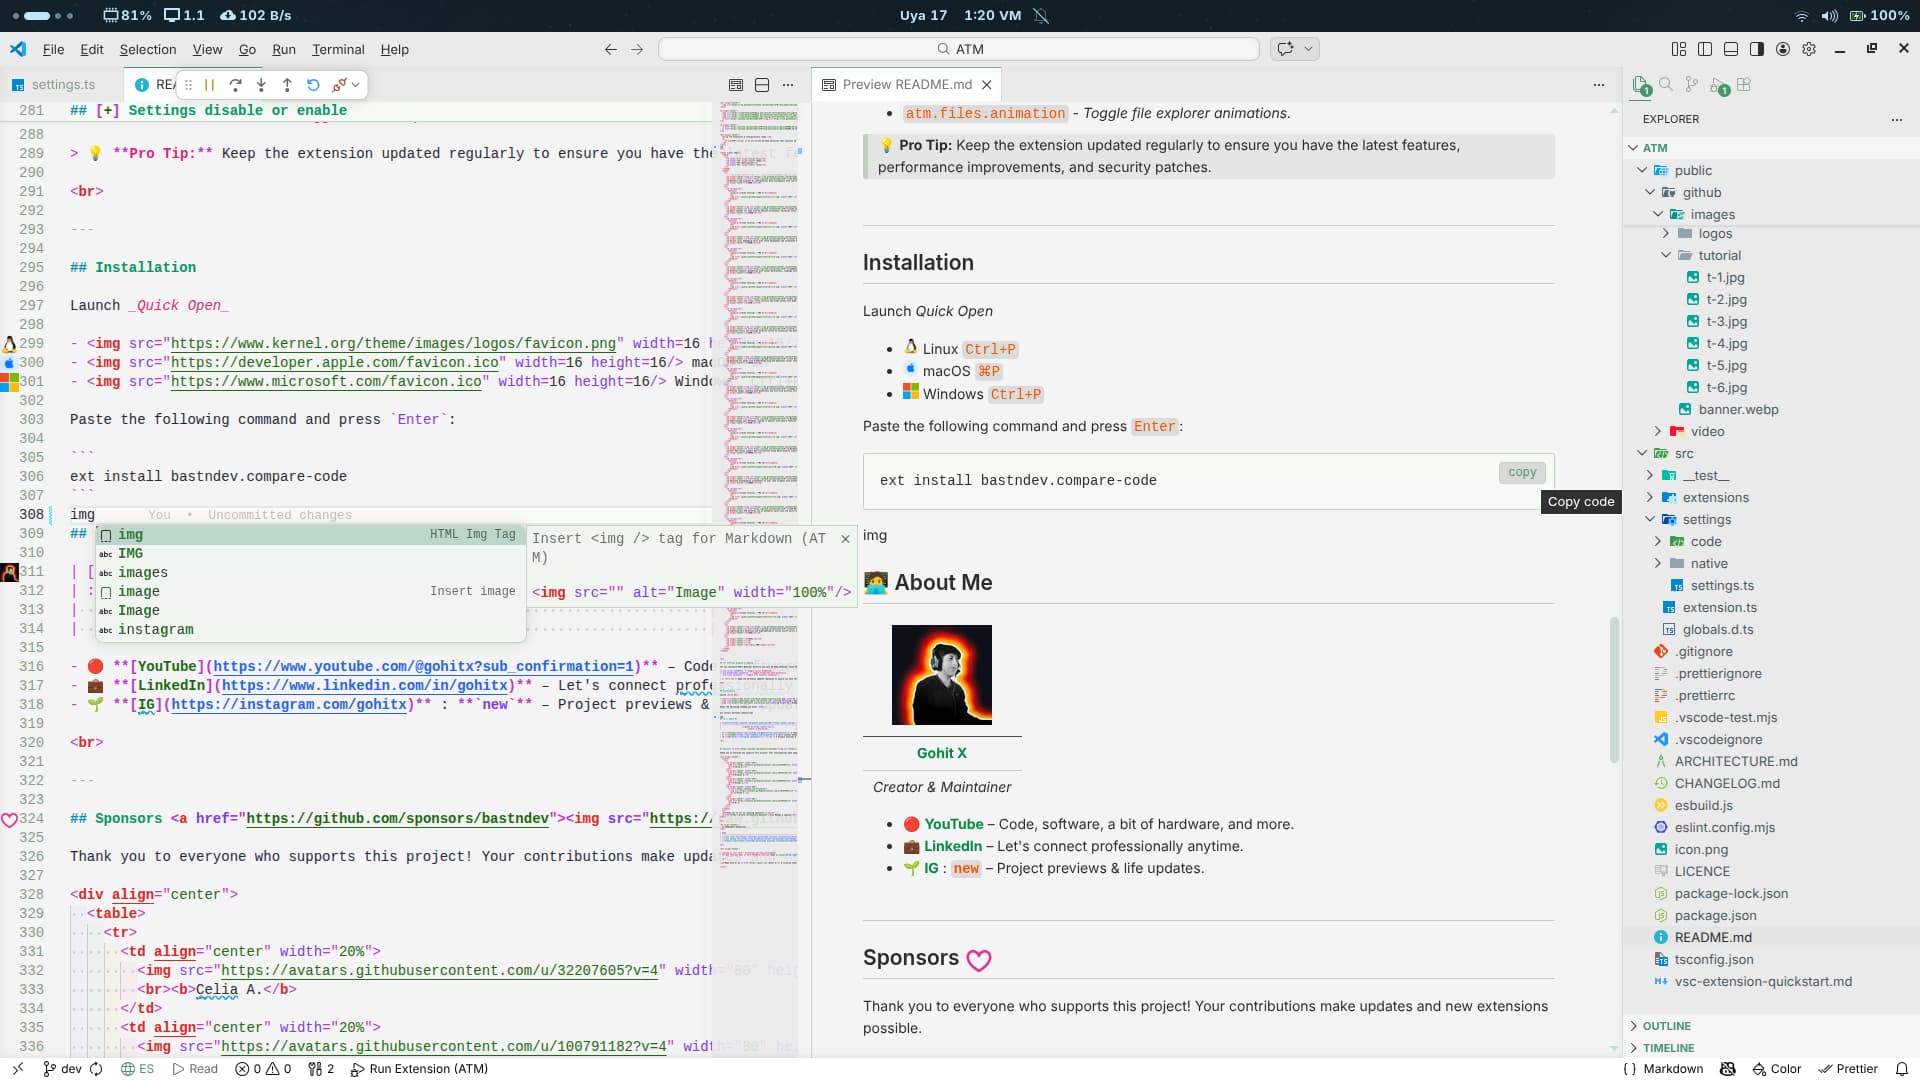Click the split editor icon in editor toolbar
The width and height of the screenshot is (1920, 1080).
click(762, 85)
